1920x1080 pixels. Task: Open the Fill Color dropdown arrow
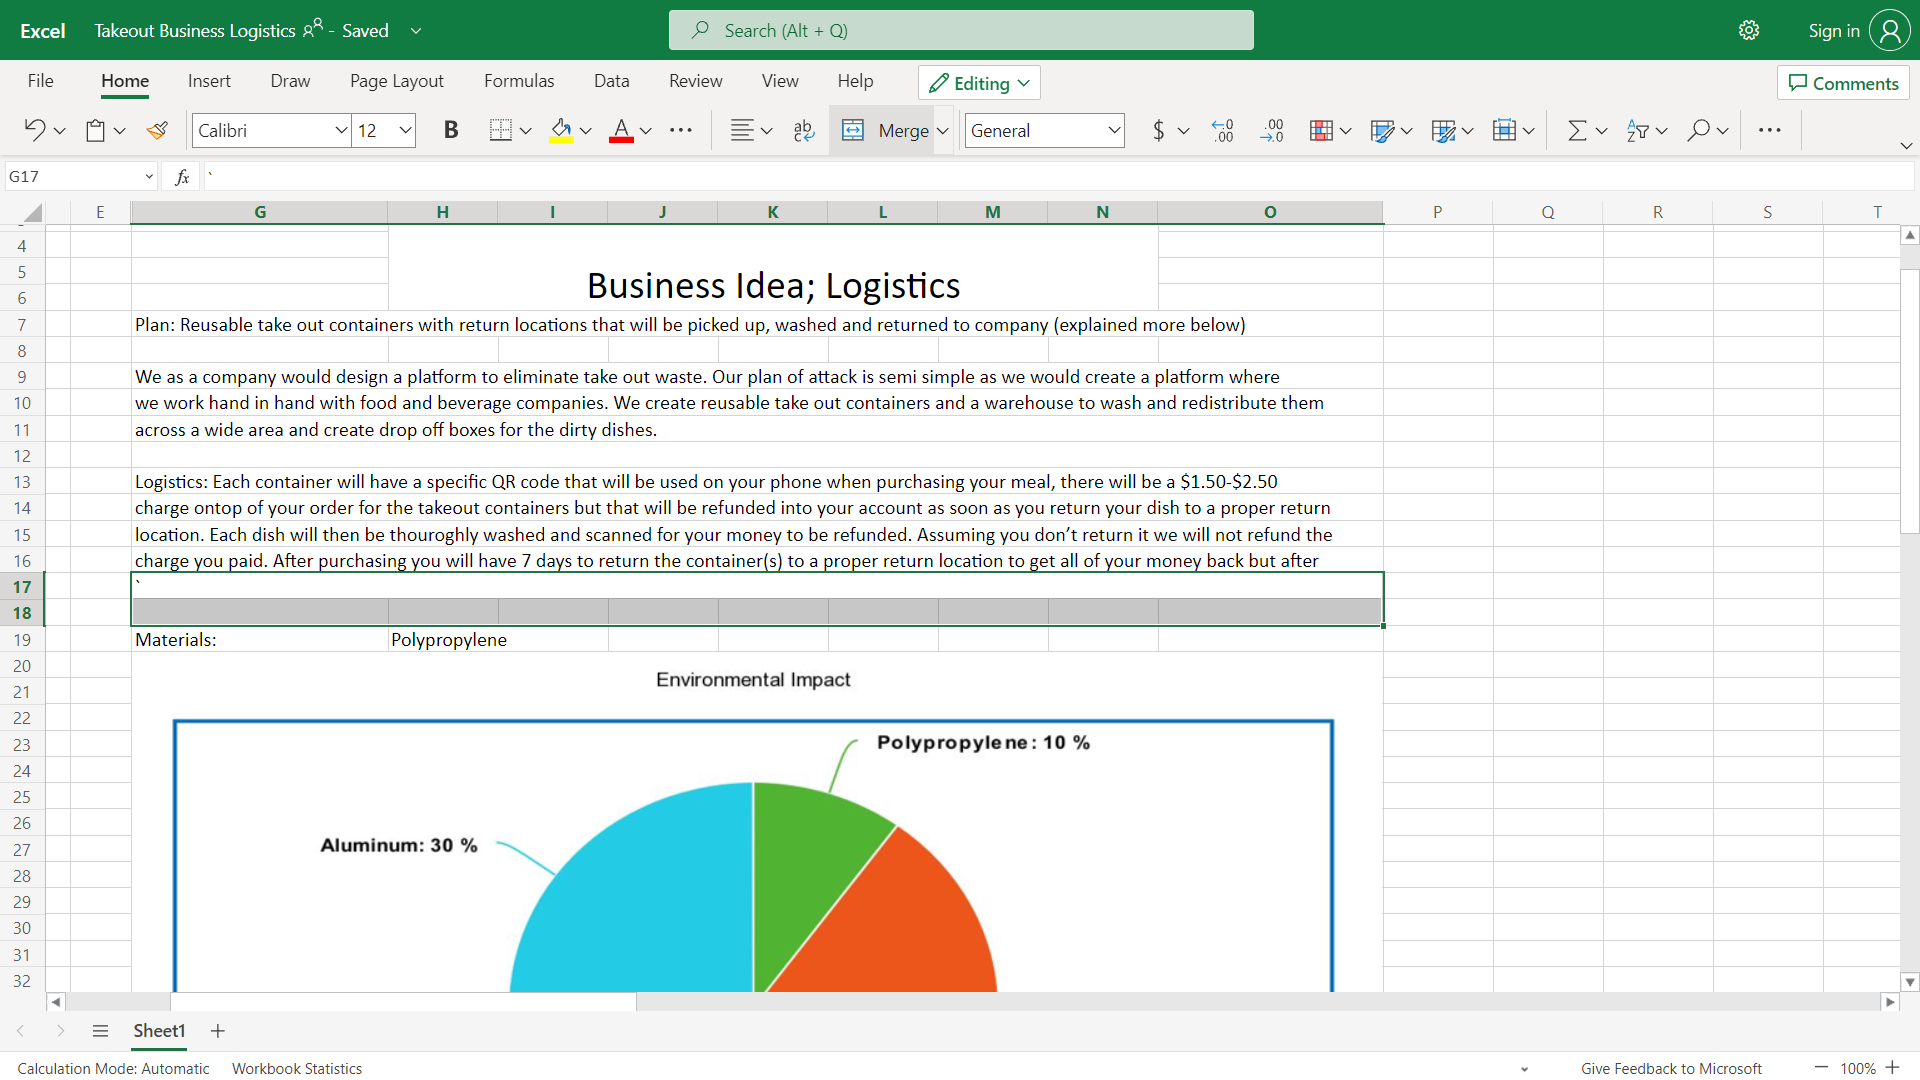click(585, 131)
